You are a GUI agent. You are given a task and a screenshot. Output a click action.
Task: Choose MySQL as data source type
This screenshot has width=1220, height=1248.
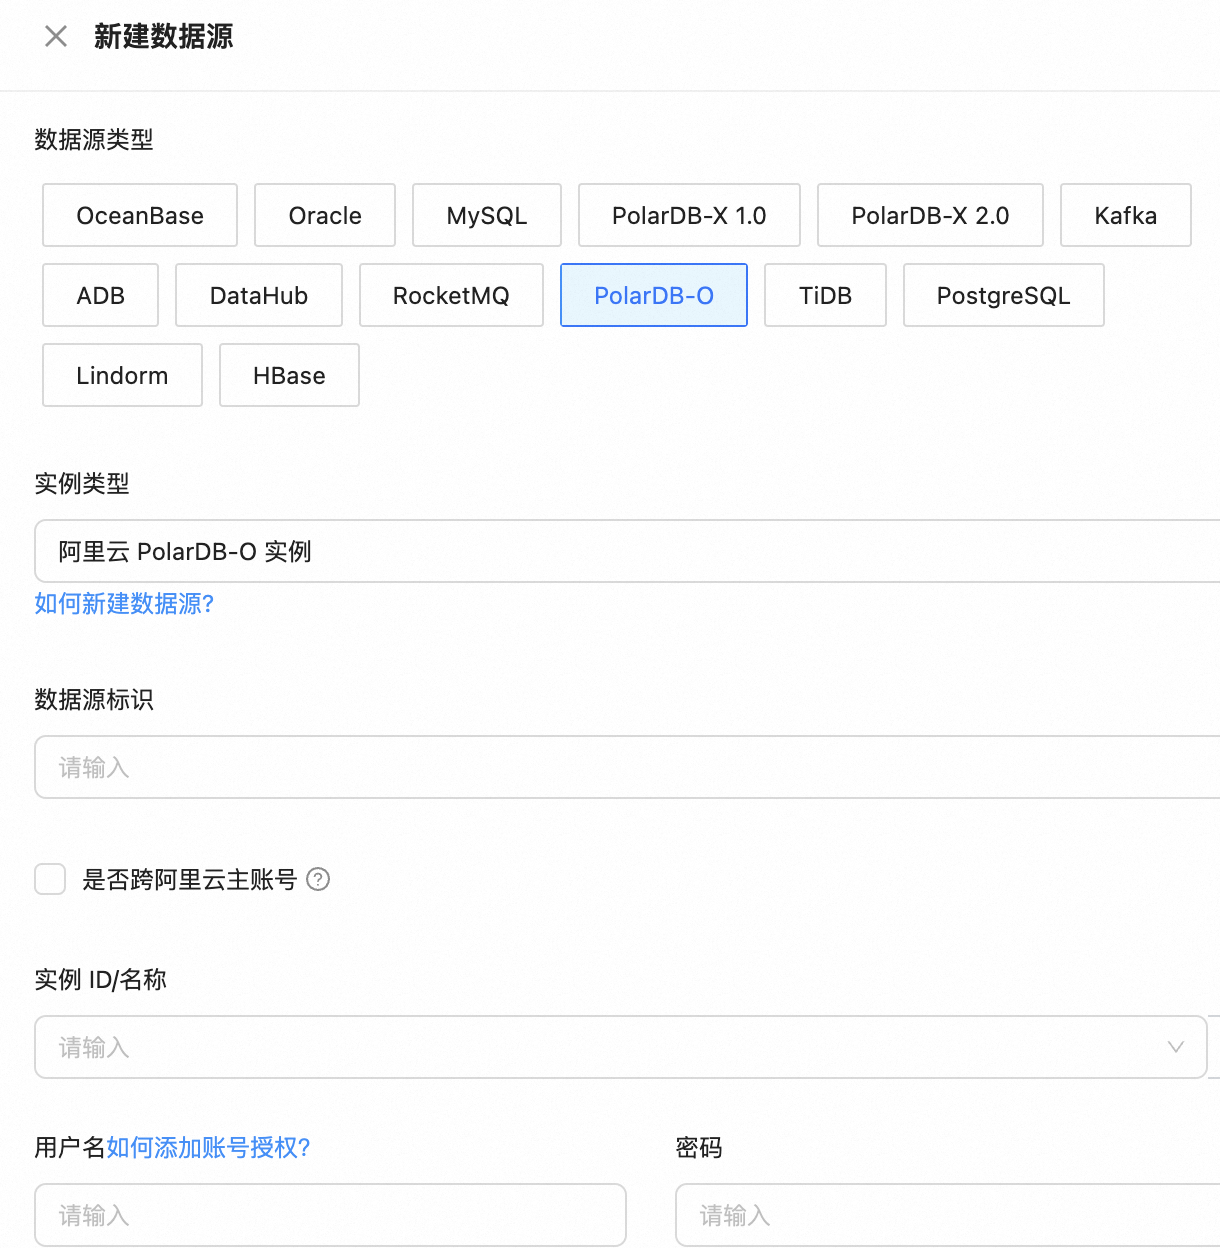(487, 215)
